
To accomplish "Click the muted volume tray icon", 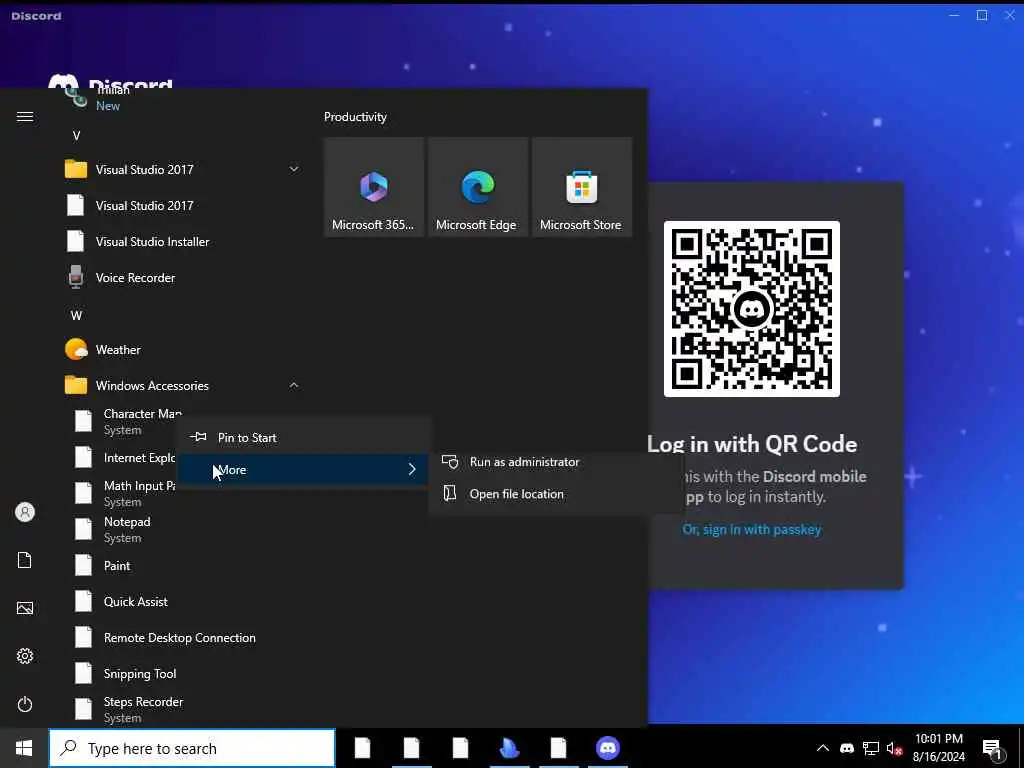I will [x=894, y=748].
